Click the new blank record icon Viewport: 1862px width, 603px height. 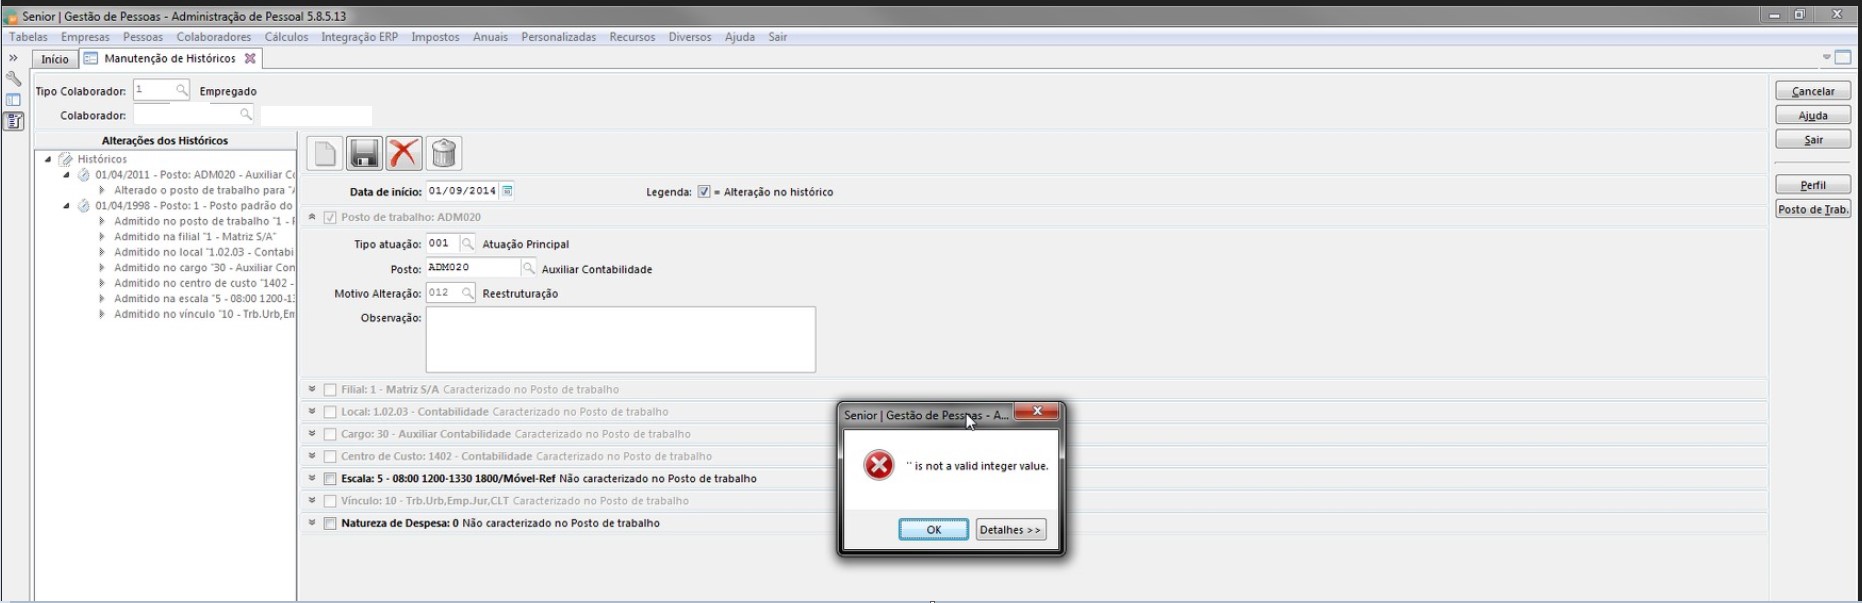(325, 154)
